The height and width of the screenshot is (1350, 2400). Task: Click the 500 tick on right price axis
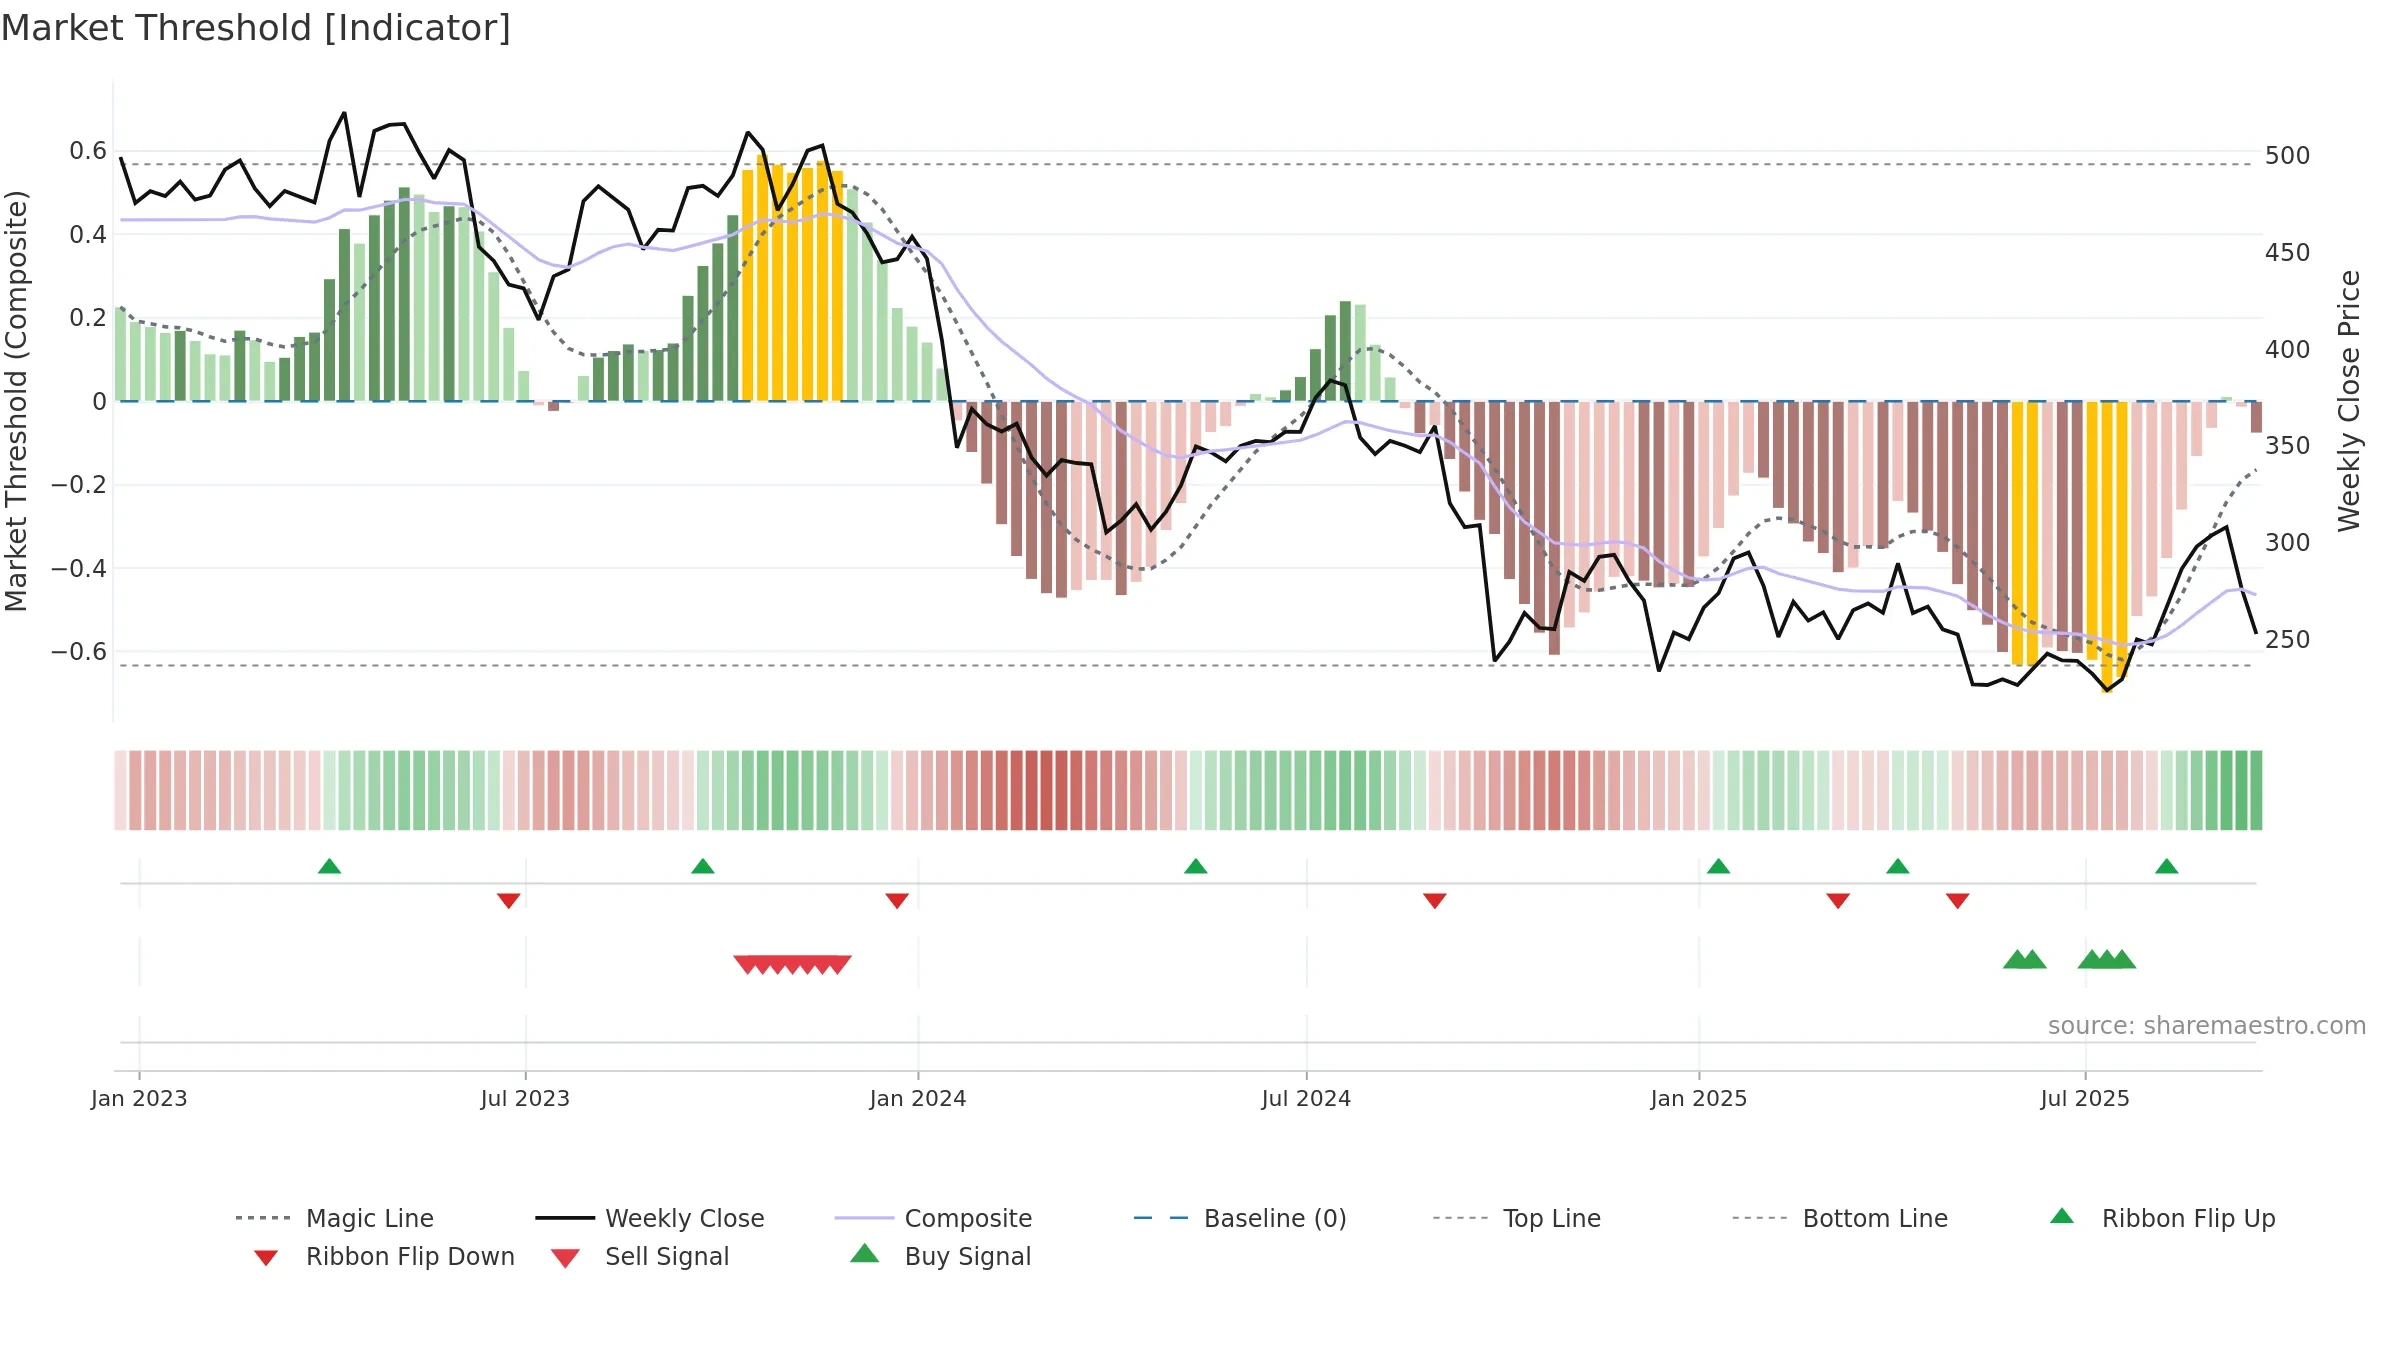point(2288,156)
